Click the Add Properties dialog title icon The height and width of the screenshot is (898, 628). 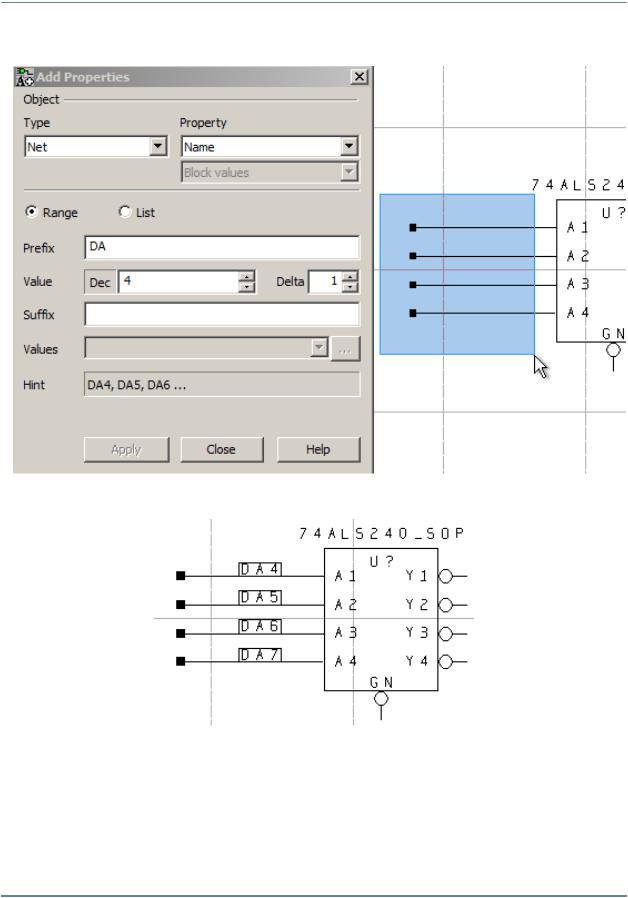pos(25,77)
